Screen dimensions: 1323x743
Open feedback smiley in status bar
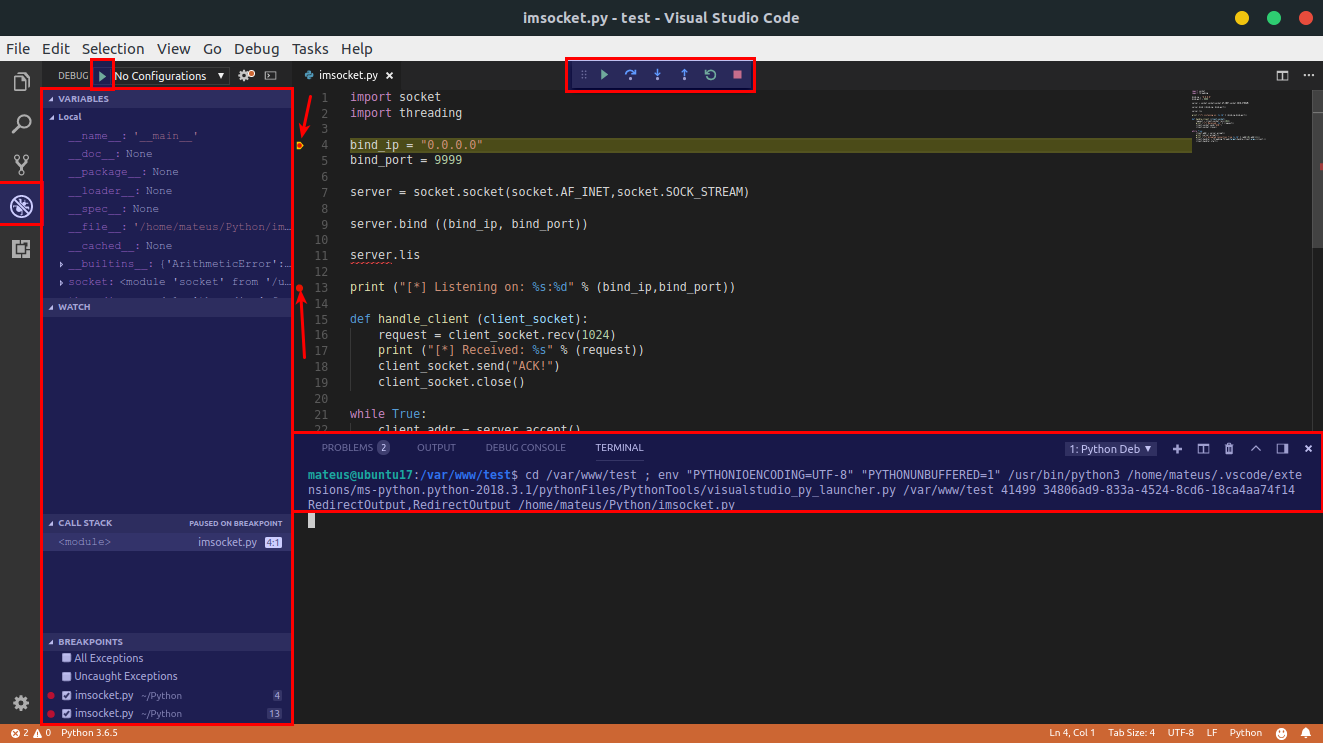[x=1281, y=733]
